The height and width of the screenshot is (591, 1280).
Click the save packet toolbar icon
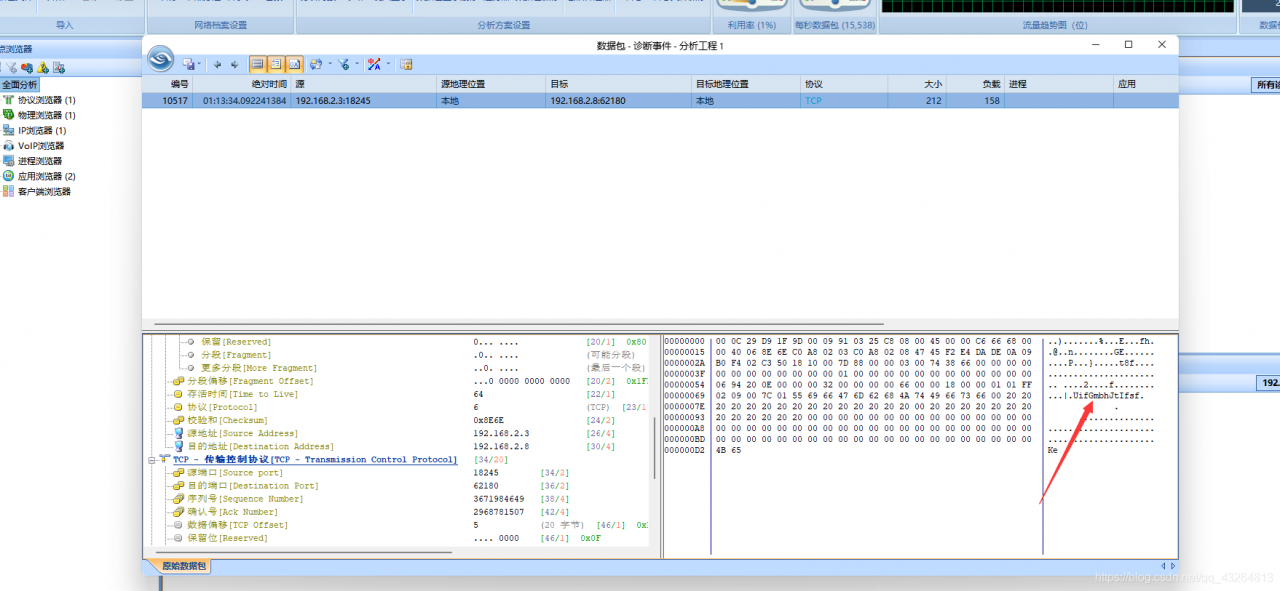click(188, 64)
